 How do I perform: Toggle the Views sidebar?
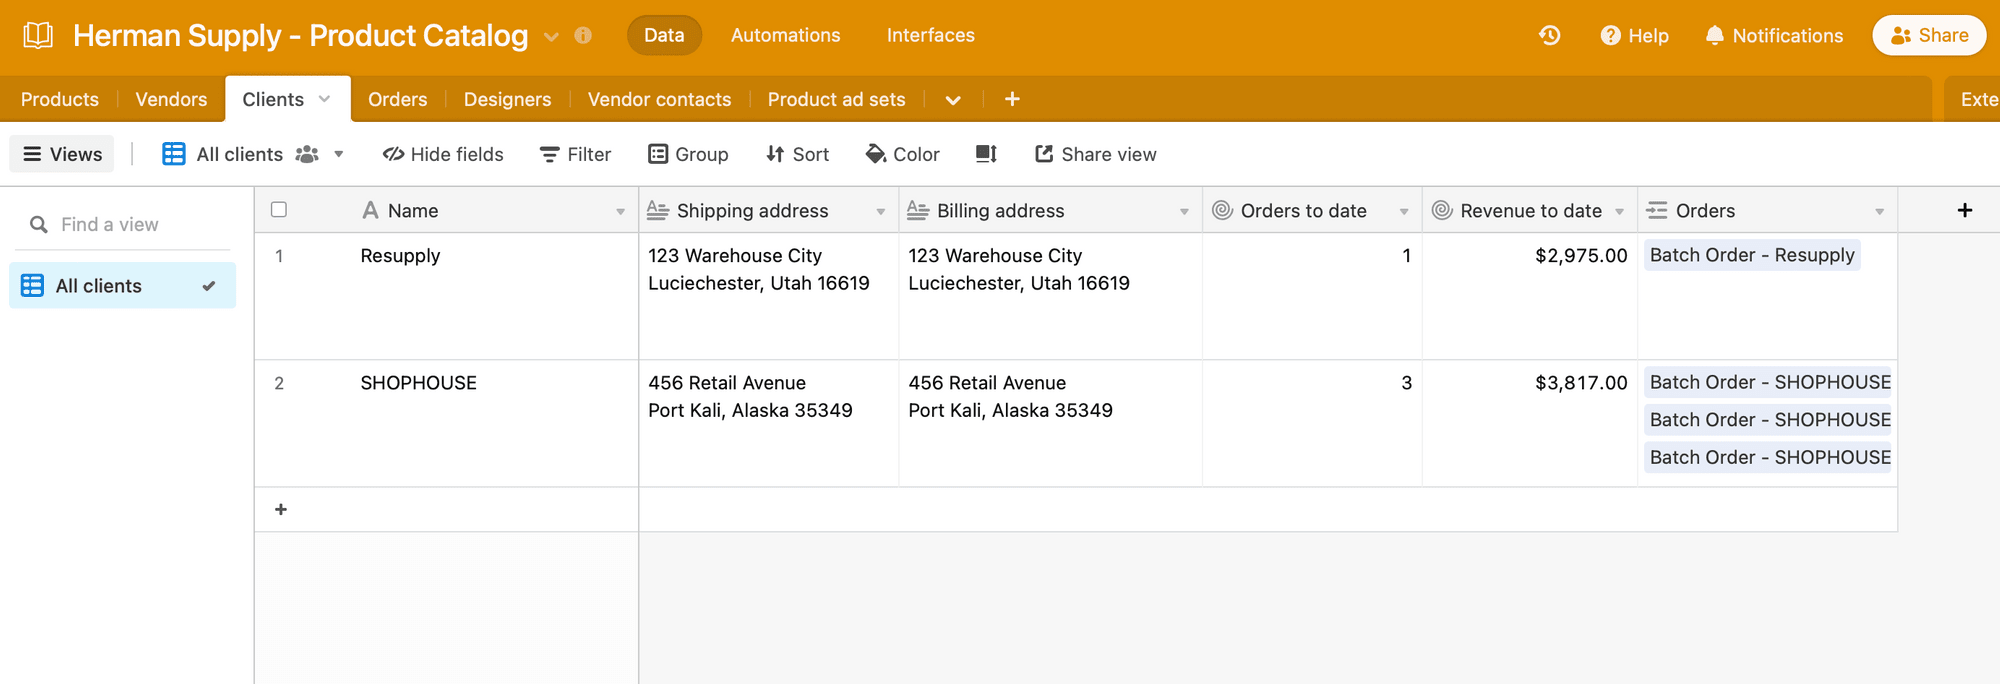click(62, 154)
